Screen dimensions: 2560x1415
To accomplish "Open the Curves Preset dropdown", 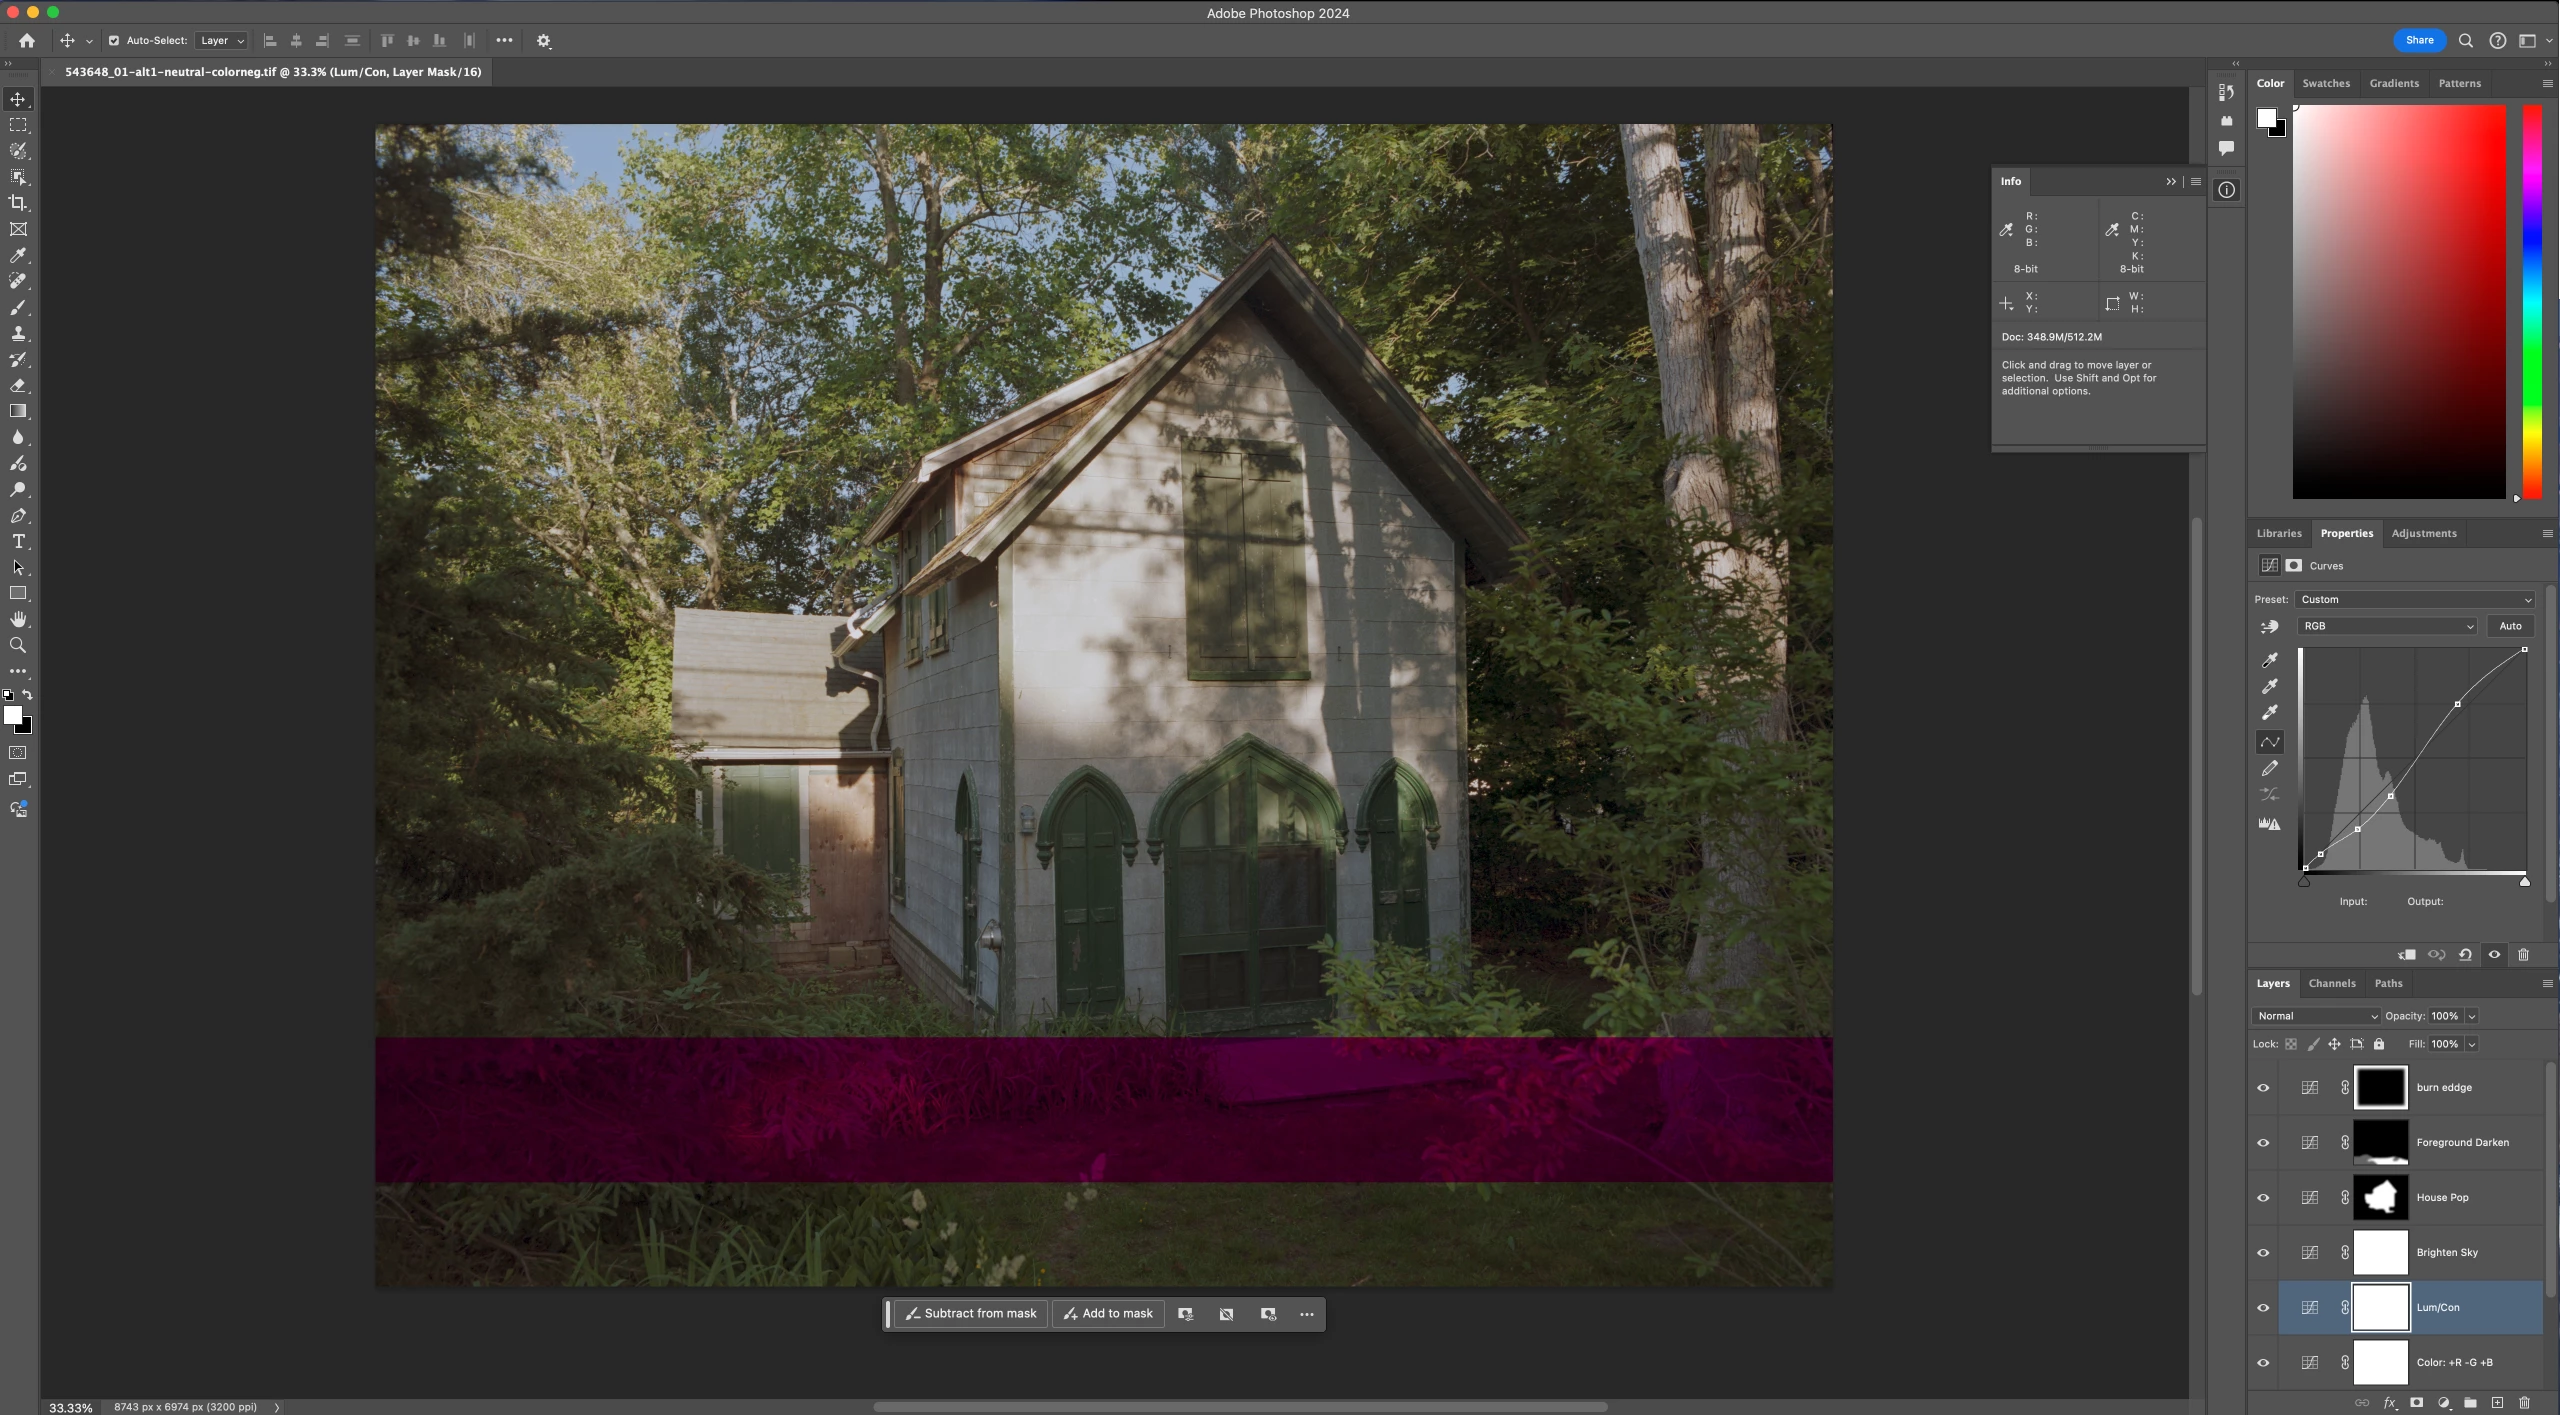I will tap(2414, 599).
